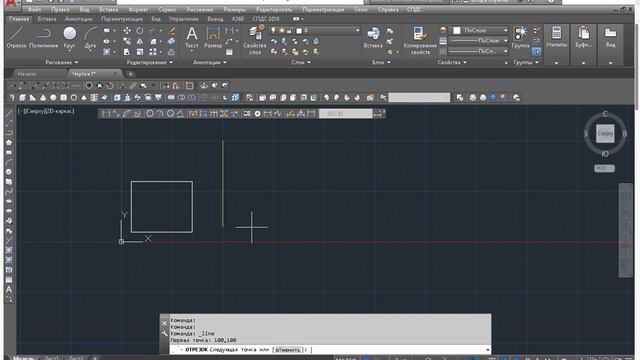Click radius dimension icon in floating toolbar
Screen dimensions: 640x360
[150, 113]
